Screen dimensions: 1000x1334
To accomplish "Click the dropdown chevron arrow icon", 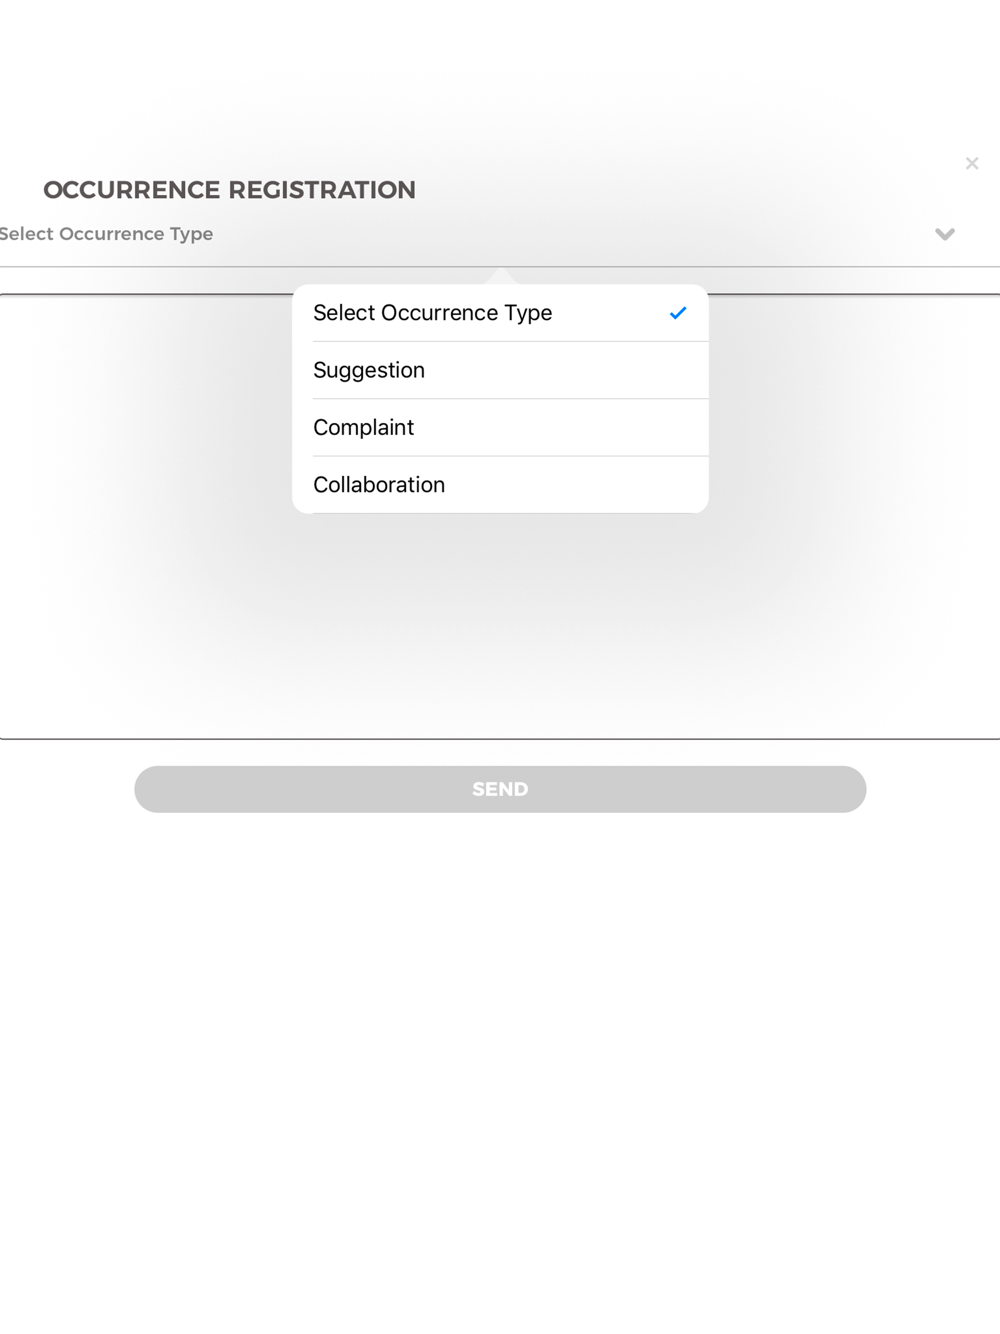I will click(944, 234).
